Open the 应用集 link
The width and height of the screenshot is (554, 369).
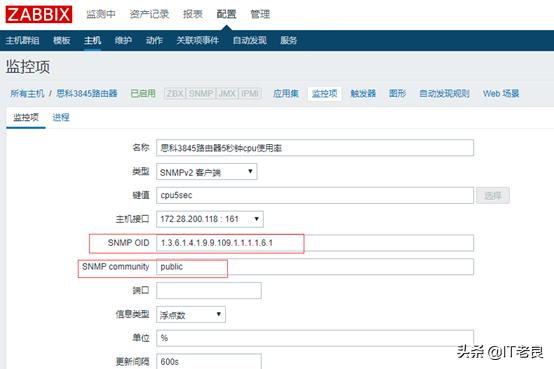tap(286, 94)
